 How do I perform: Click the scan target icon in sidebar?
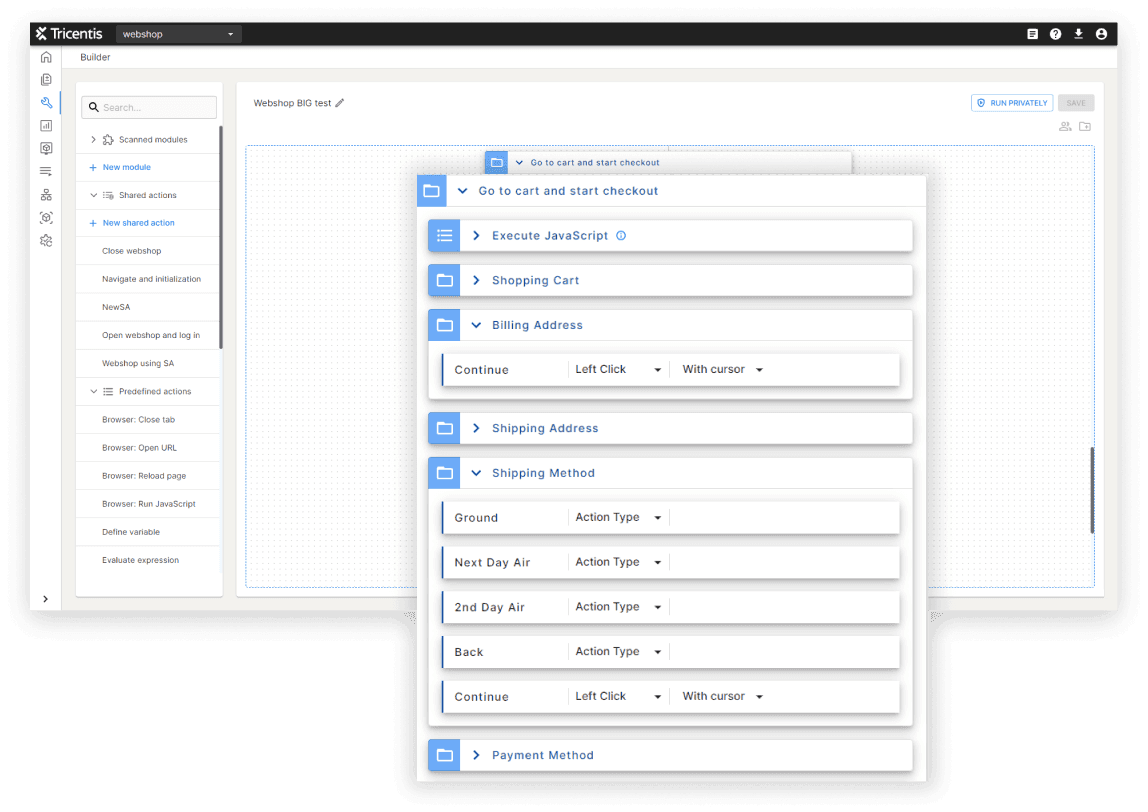(x=46, y=217)
